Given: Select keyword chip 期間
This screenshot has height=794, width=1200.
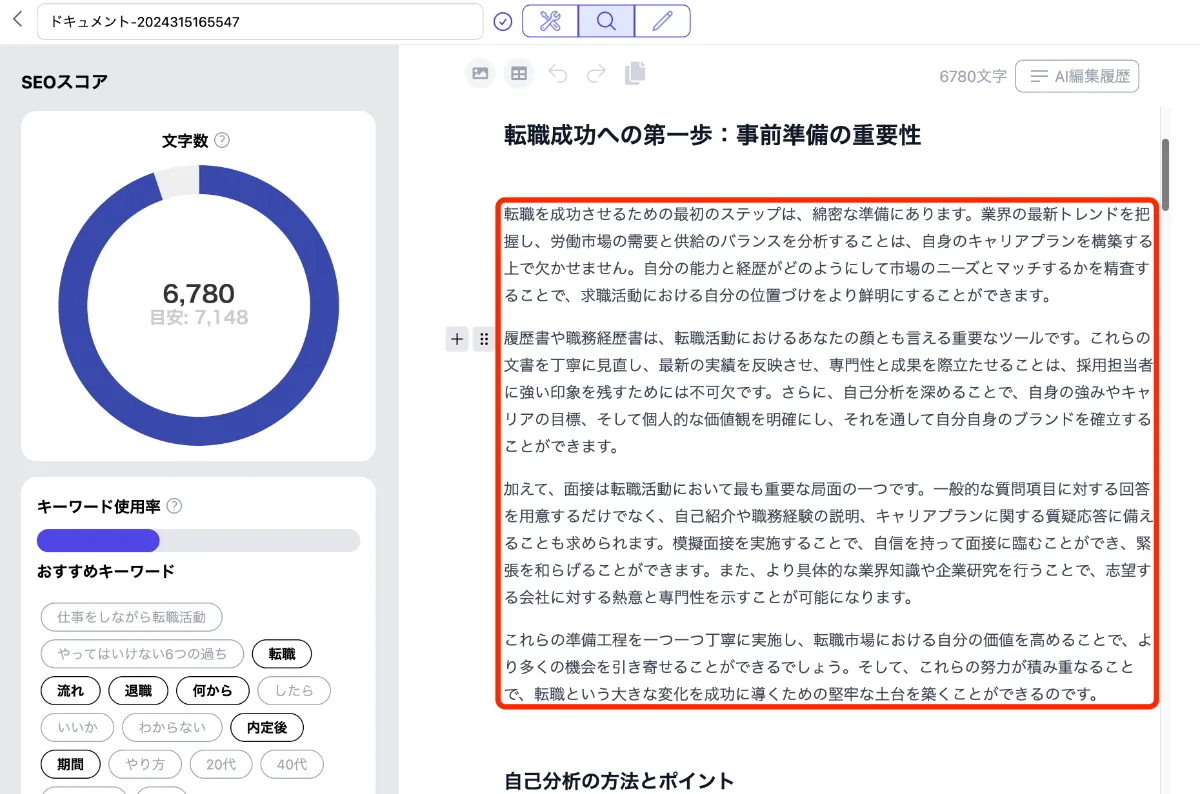Looking at the screenshot, I should click(70, 765).
